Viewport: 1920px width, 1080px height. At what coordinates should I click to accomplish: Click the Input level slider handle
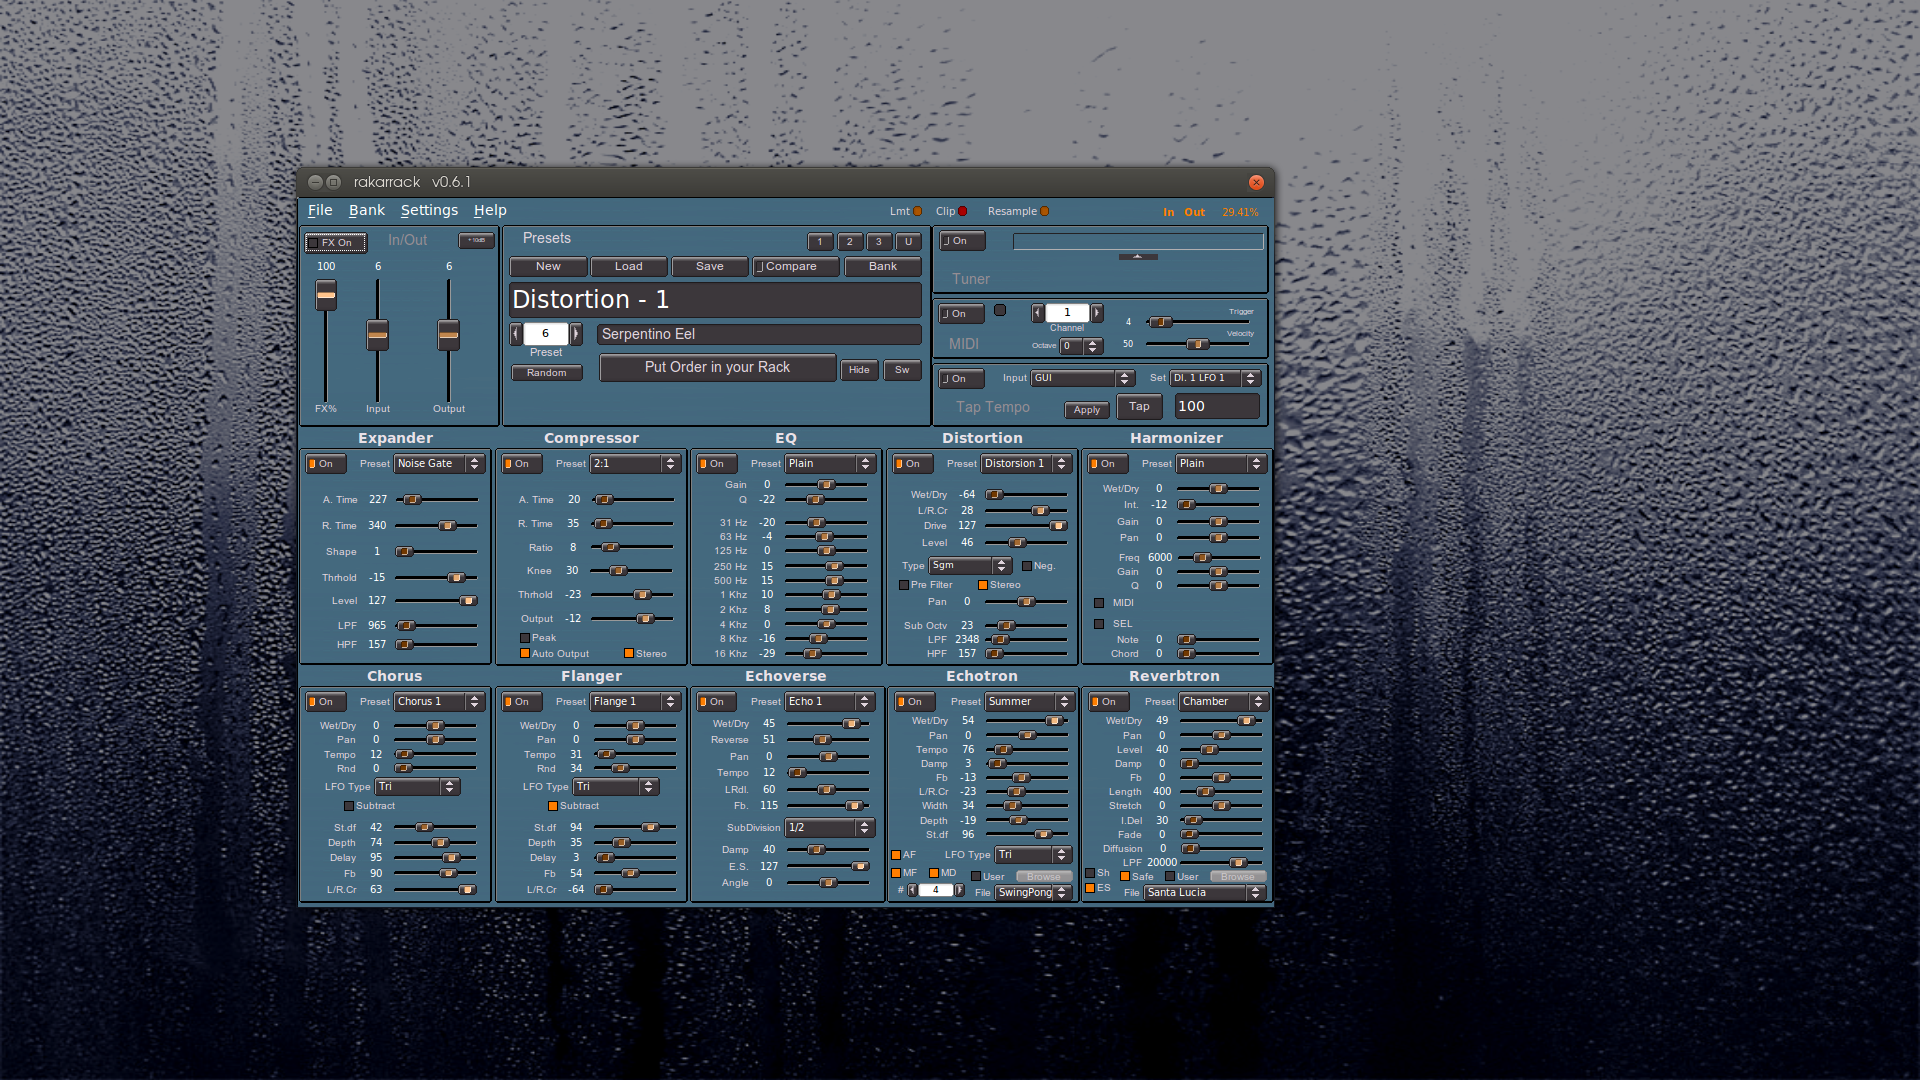coord(377,335)
